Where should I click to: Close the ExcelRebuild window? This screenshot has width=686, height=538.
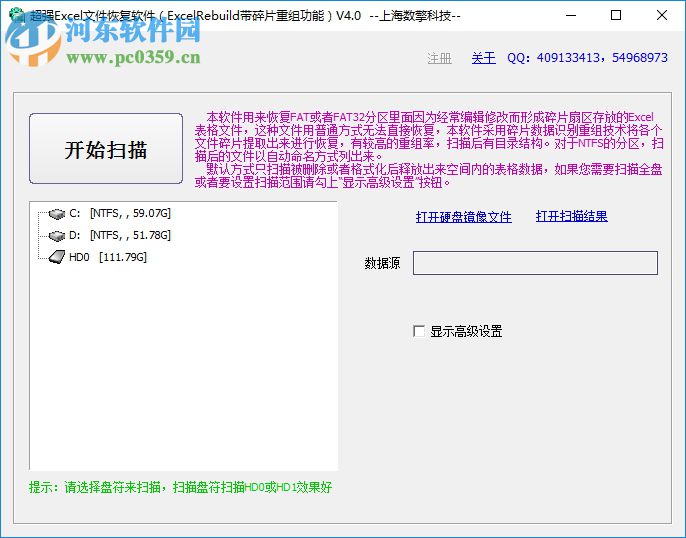click(662, 15)
